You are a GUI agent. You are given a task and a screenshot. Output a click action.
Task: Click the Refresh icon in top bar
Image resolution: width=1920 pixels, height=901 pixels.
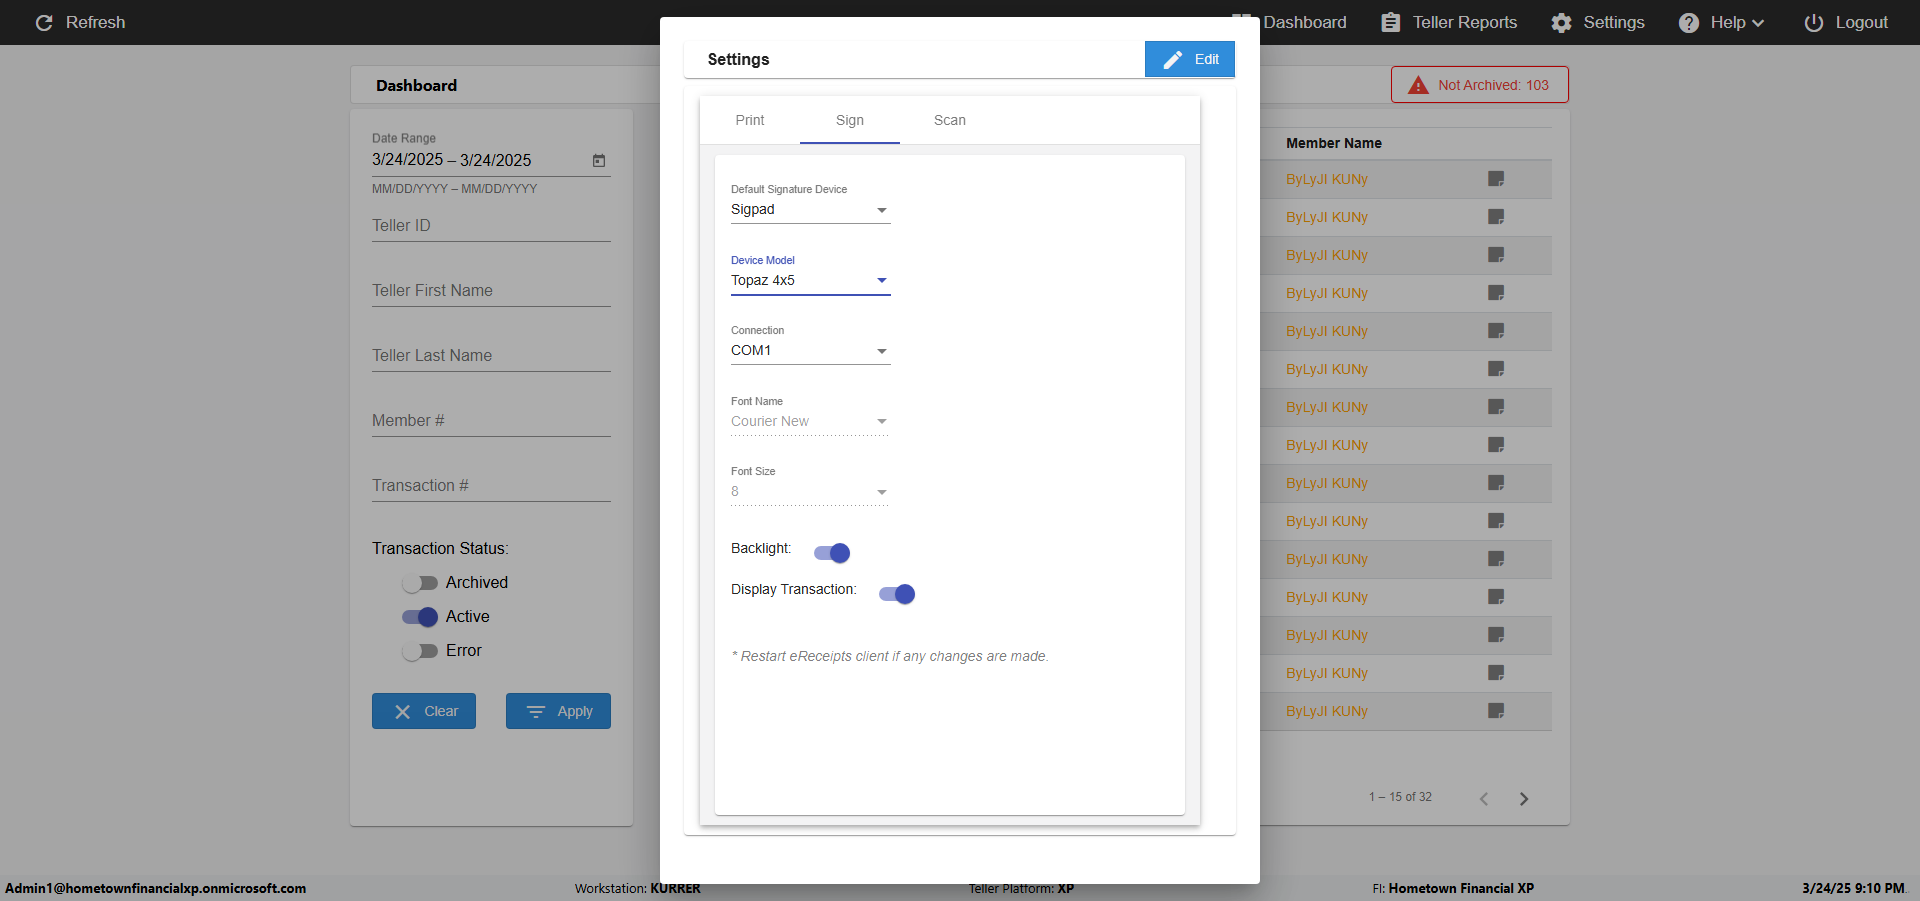44,23
